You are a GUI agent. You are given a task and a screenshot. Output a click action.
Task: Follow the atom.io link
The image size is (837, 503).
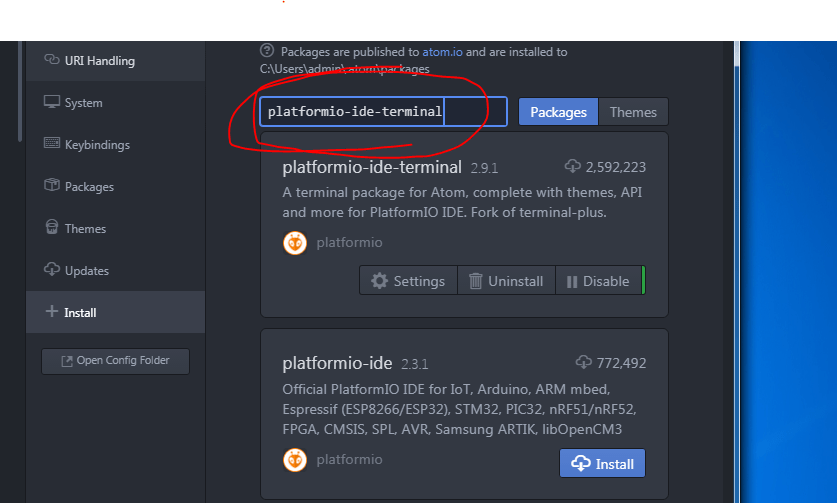point(443,52)
